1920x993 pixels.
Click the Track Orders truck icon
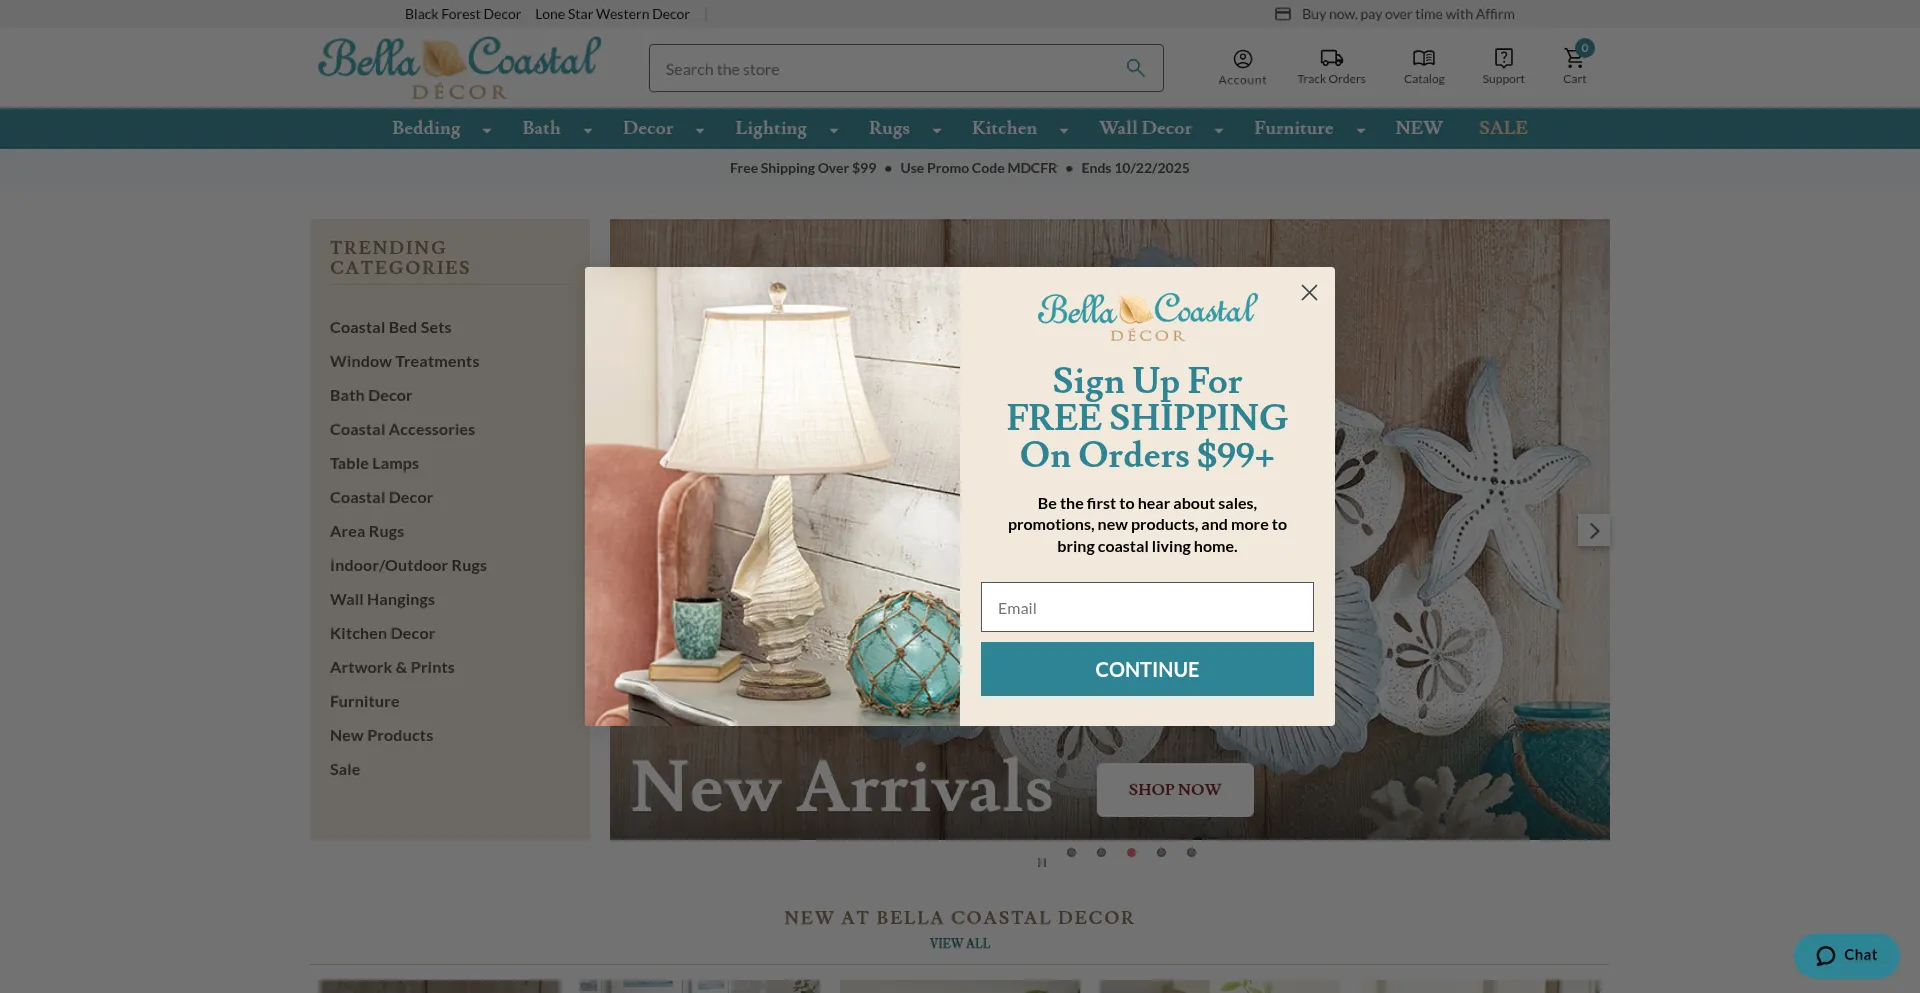1331,58
